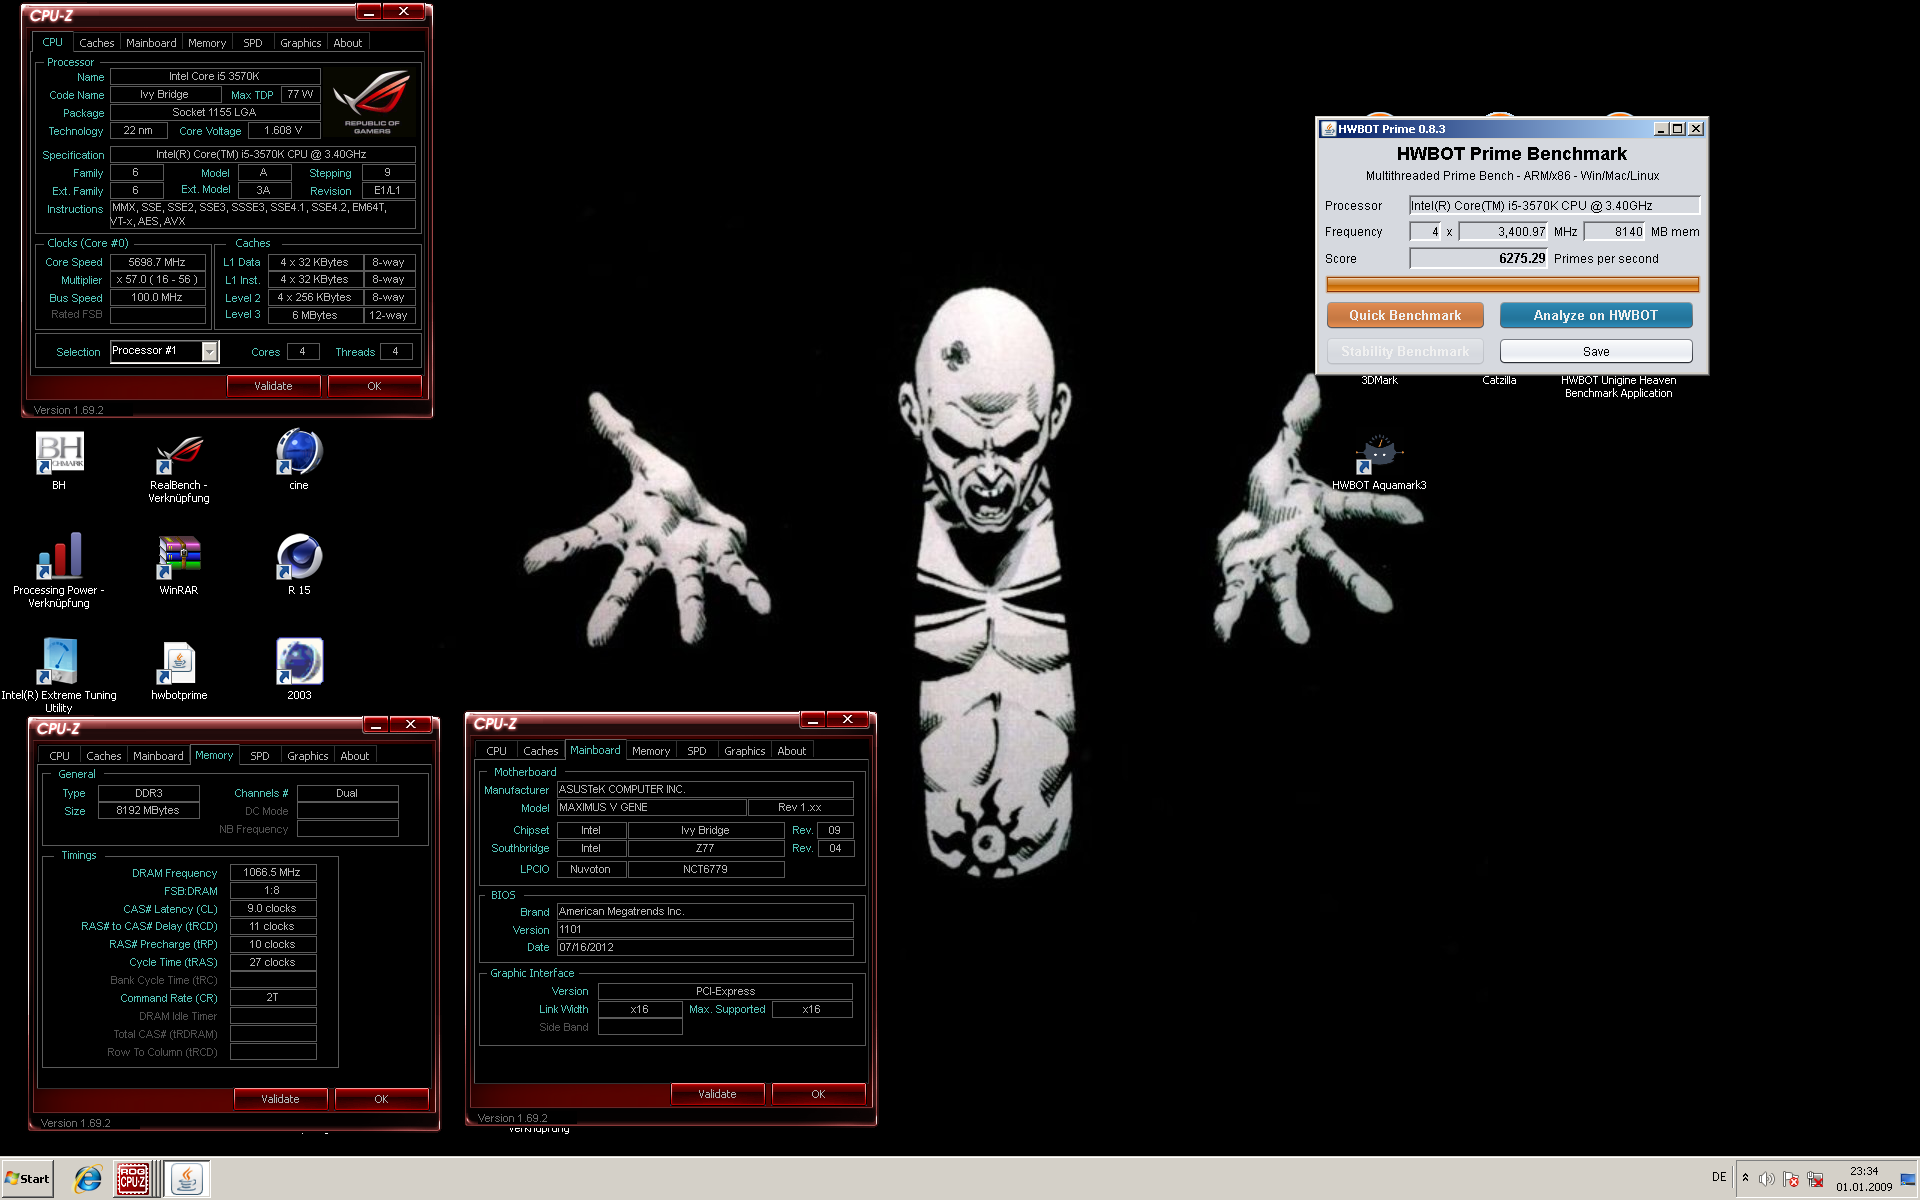Click the Show Desktop icon beside the clock
This screenshot has width=1920, height=1200.
point(1908,1178)
